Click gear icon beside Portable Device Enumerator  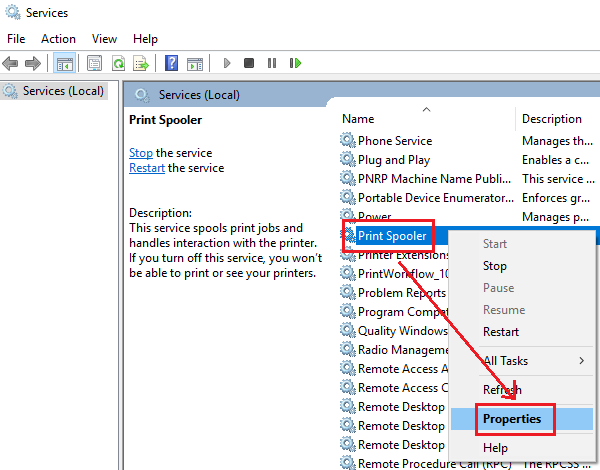[x=347, y=197]
